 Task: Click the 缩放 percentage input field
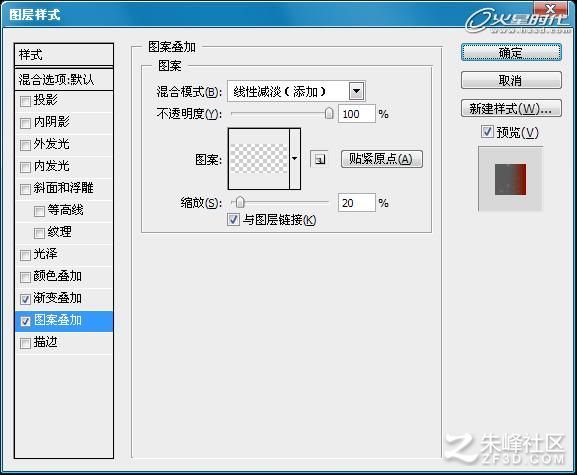tap(357, 202)
